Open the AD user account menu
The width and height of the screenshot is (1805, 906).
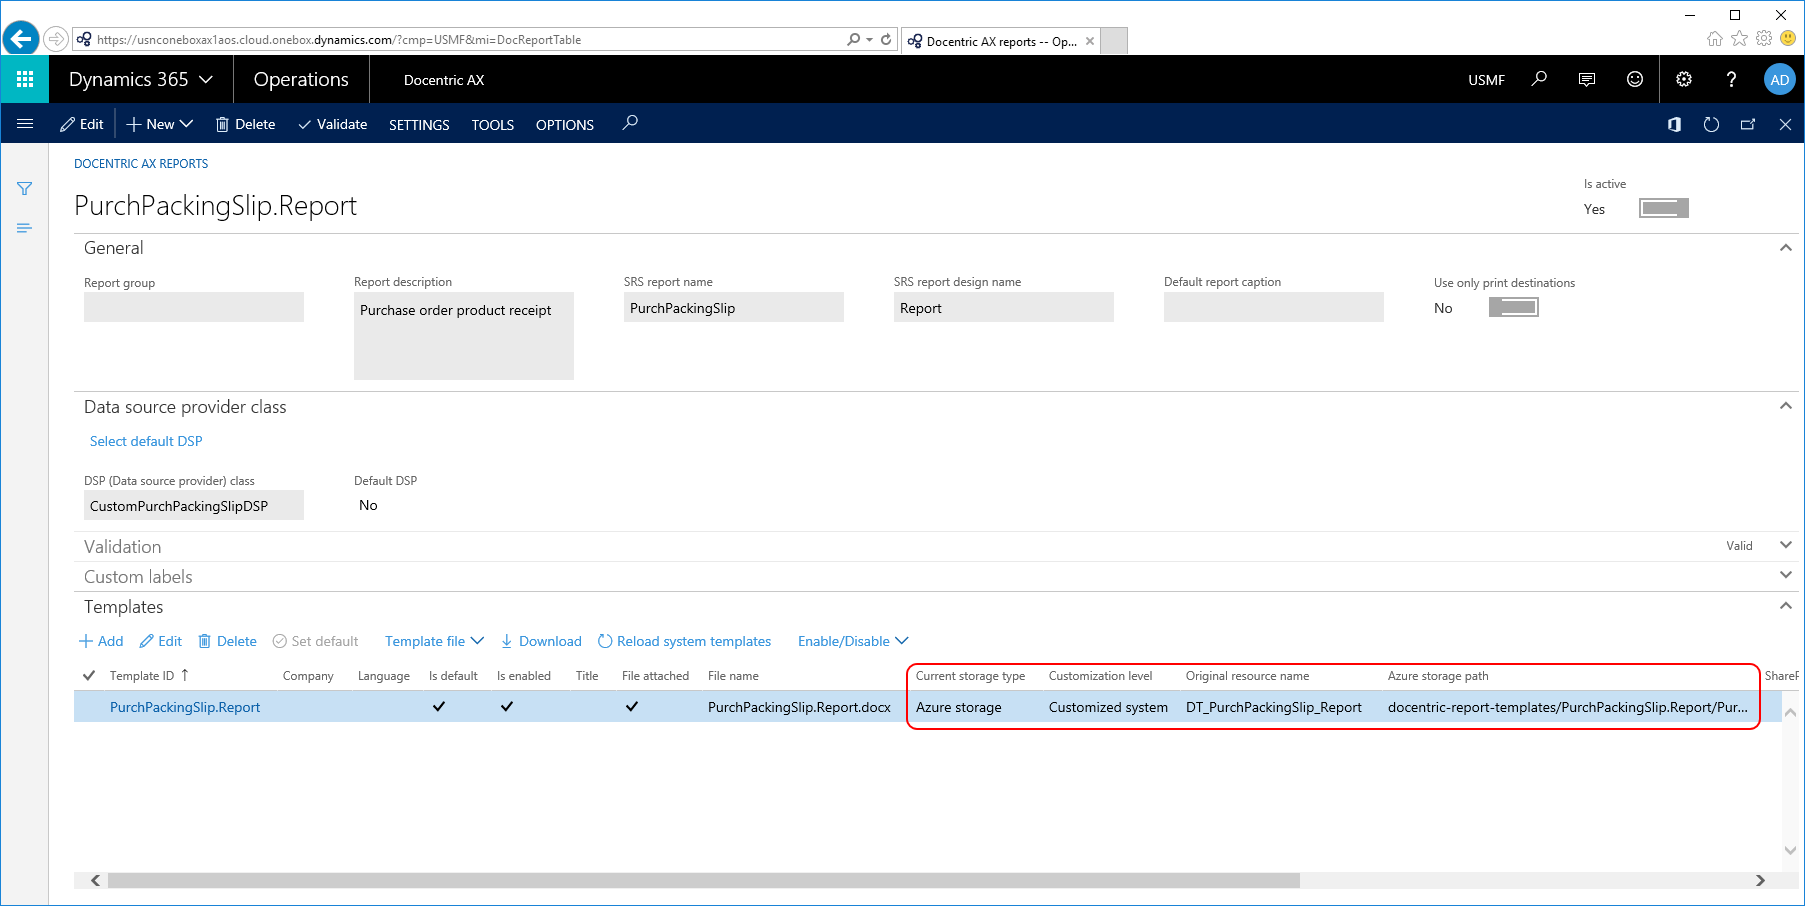coord(1779,80)
